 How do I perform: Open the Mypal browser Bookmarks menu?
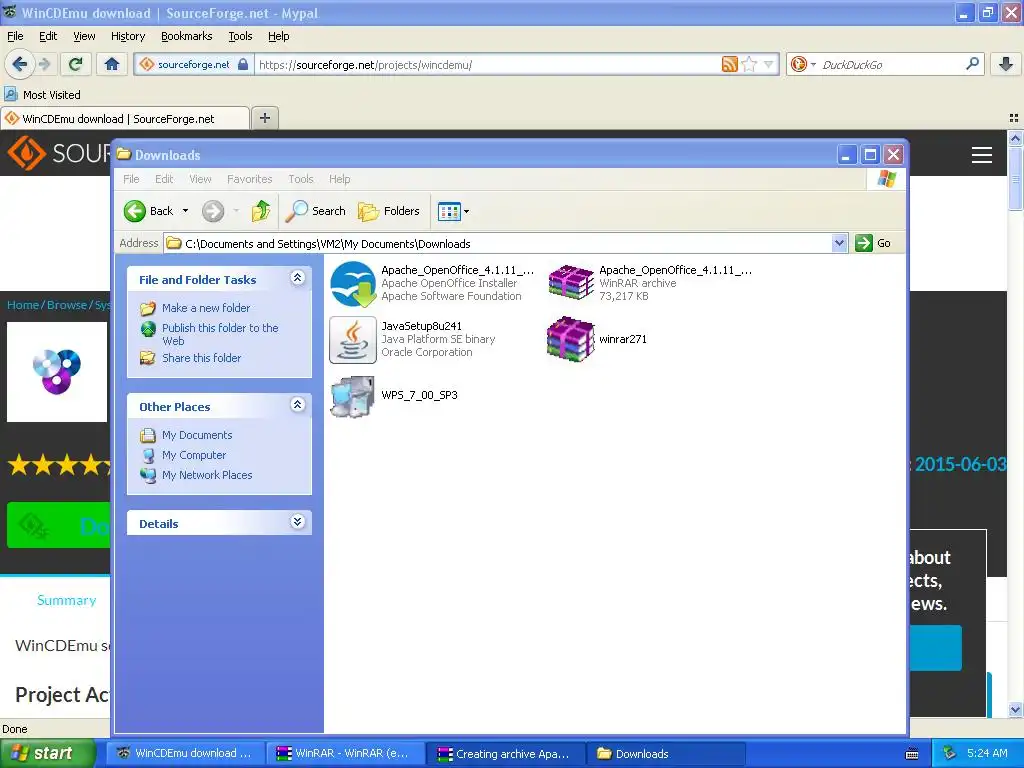187,37
